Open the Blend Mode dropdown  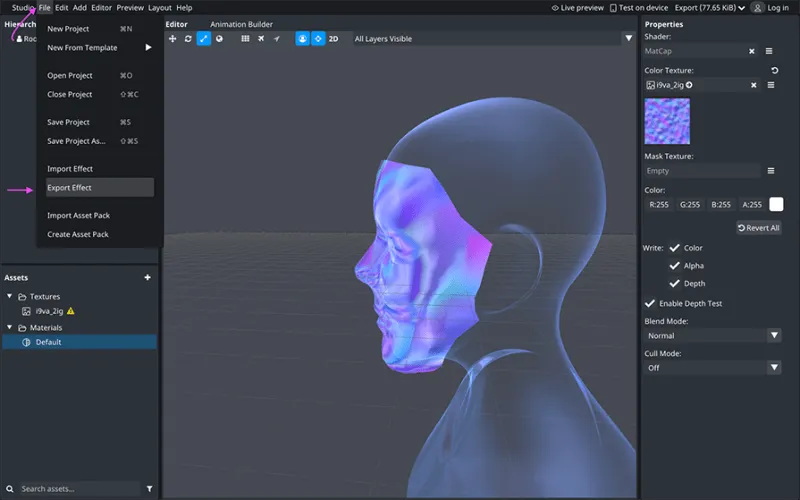[x=712, y=336]
